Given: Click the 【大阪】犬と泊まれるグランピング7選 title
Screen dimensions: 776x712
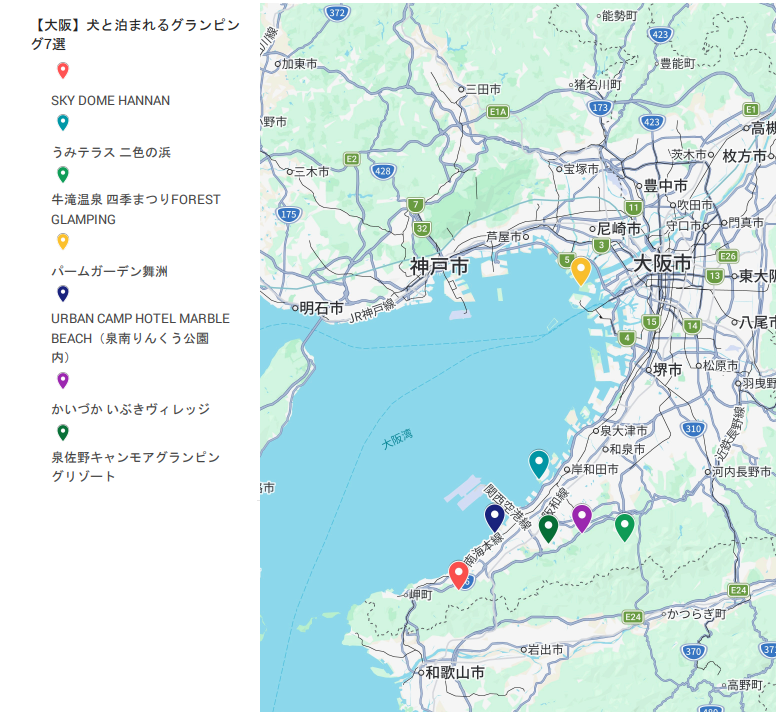Looking at the screenshot, I should [x=135, y=35].
